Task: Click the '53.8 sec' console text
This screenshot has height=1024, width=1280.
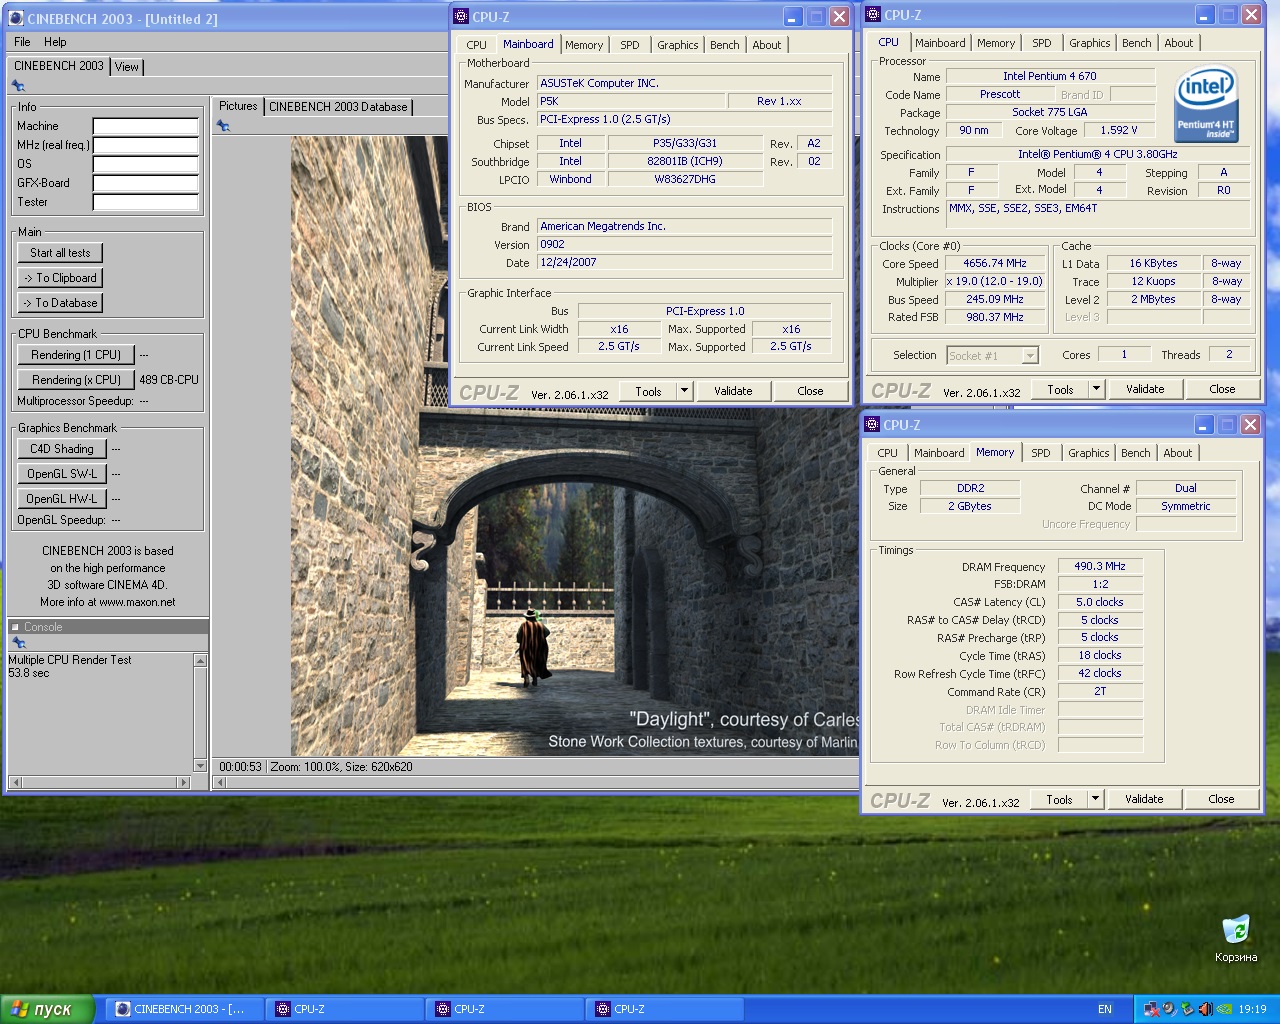Action: click(x=29, y=674)
